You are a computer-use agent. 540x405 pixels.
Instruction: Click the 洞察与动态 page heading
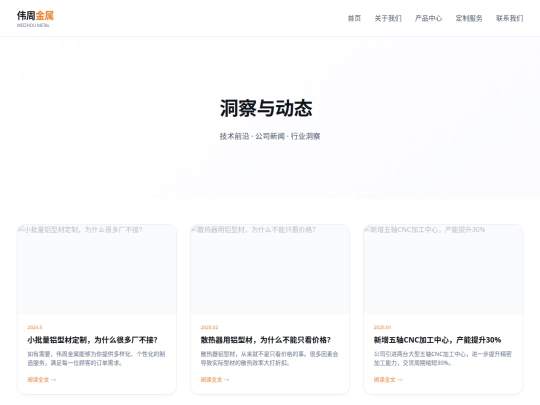coord(266,108)
